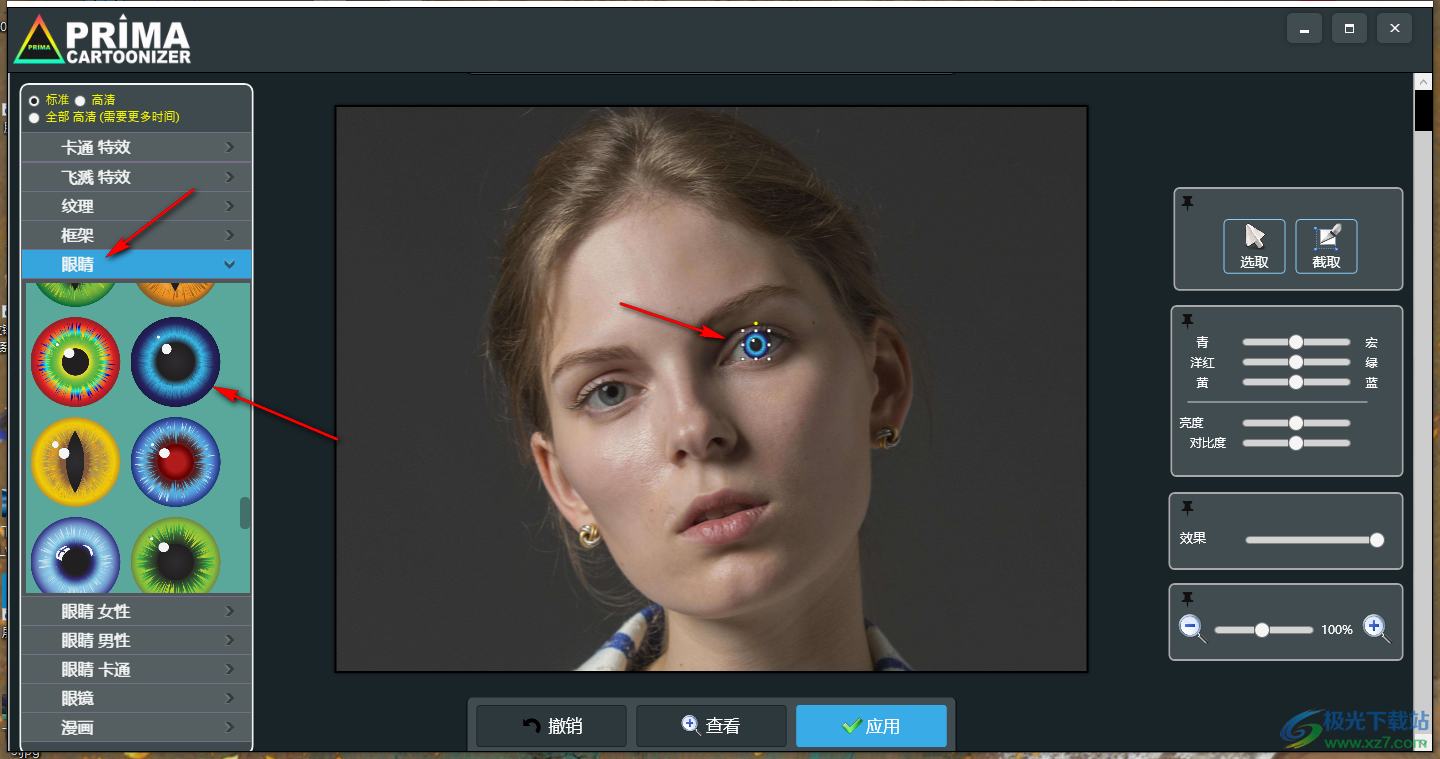Expand the 漫画 category

coord(136,727)
